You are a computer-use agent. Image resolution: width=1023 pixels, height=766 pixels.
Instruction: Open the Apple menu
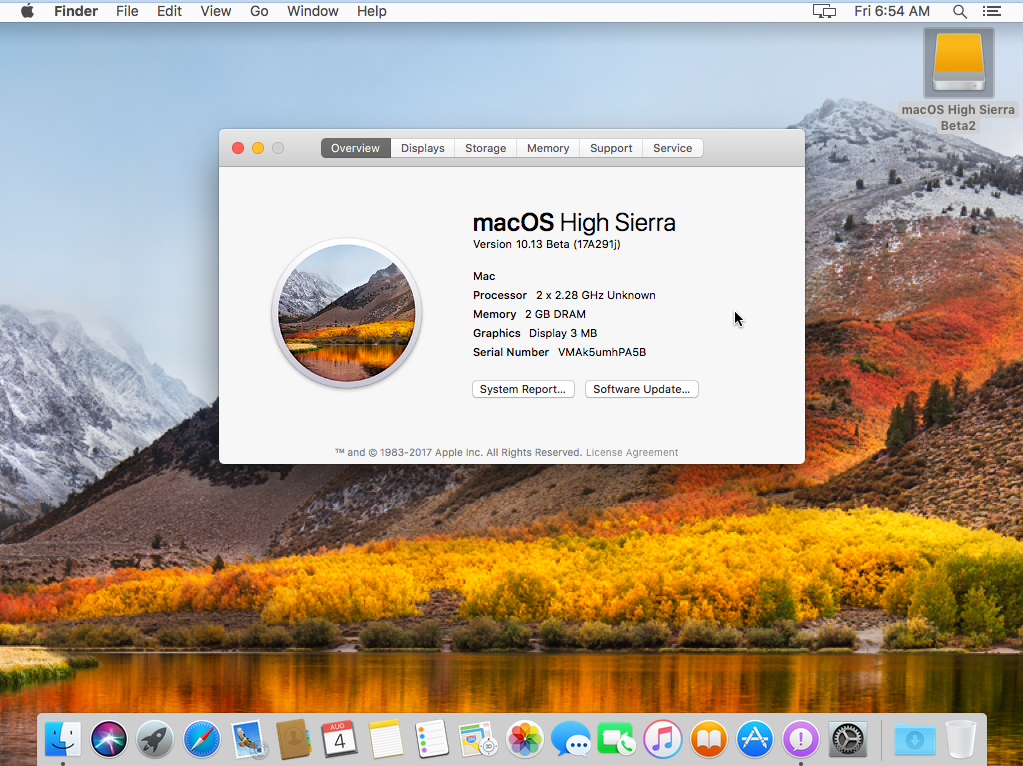[26, 11]
